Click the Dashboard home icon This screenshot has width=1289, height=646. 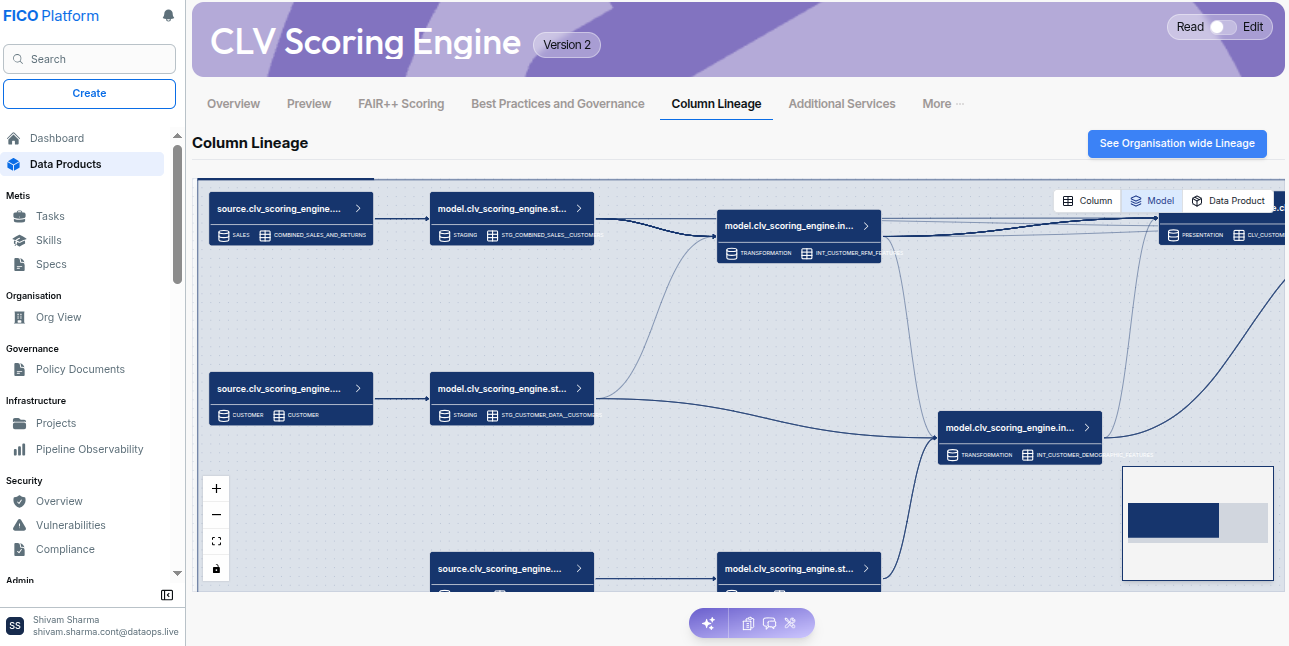tap(14, 138)
